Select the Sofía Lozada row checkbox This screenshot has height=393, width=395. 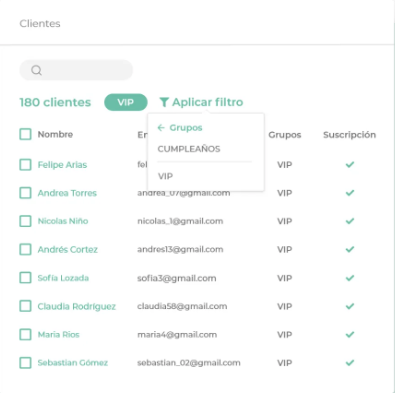pyautogui.click(x=25, y=278)
